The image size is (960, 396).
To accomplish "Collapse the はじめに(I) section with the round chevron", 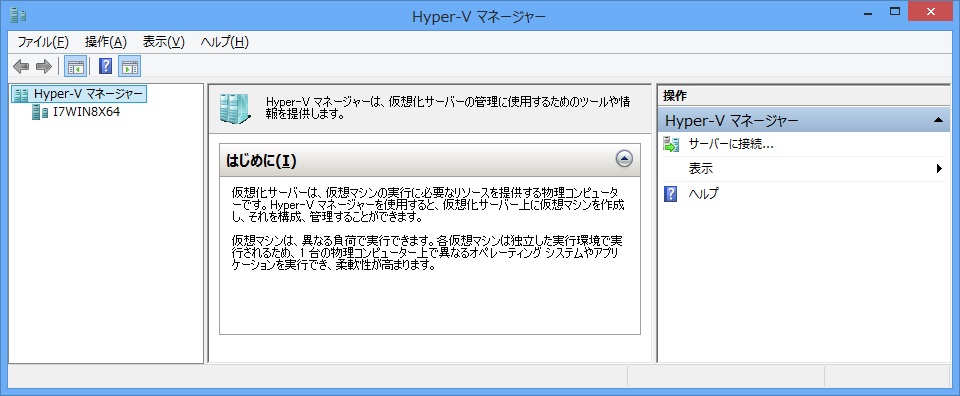I will pyautogui.click(x=624, y=160).
